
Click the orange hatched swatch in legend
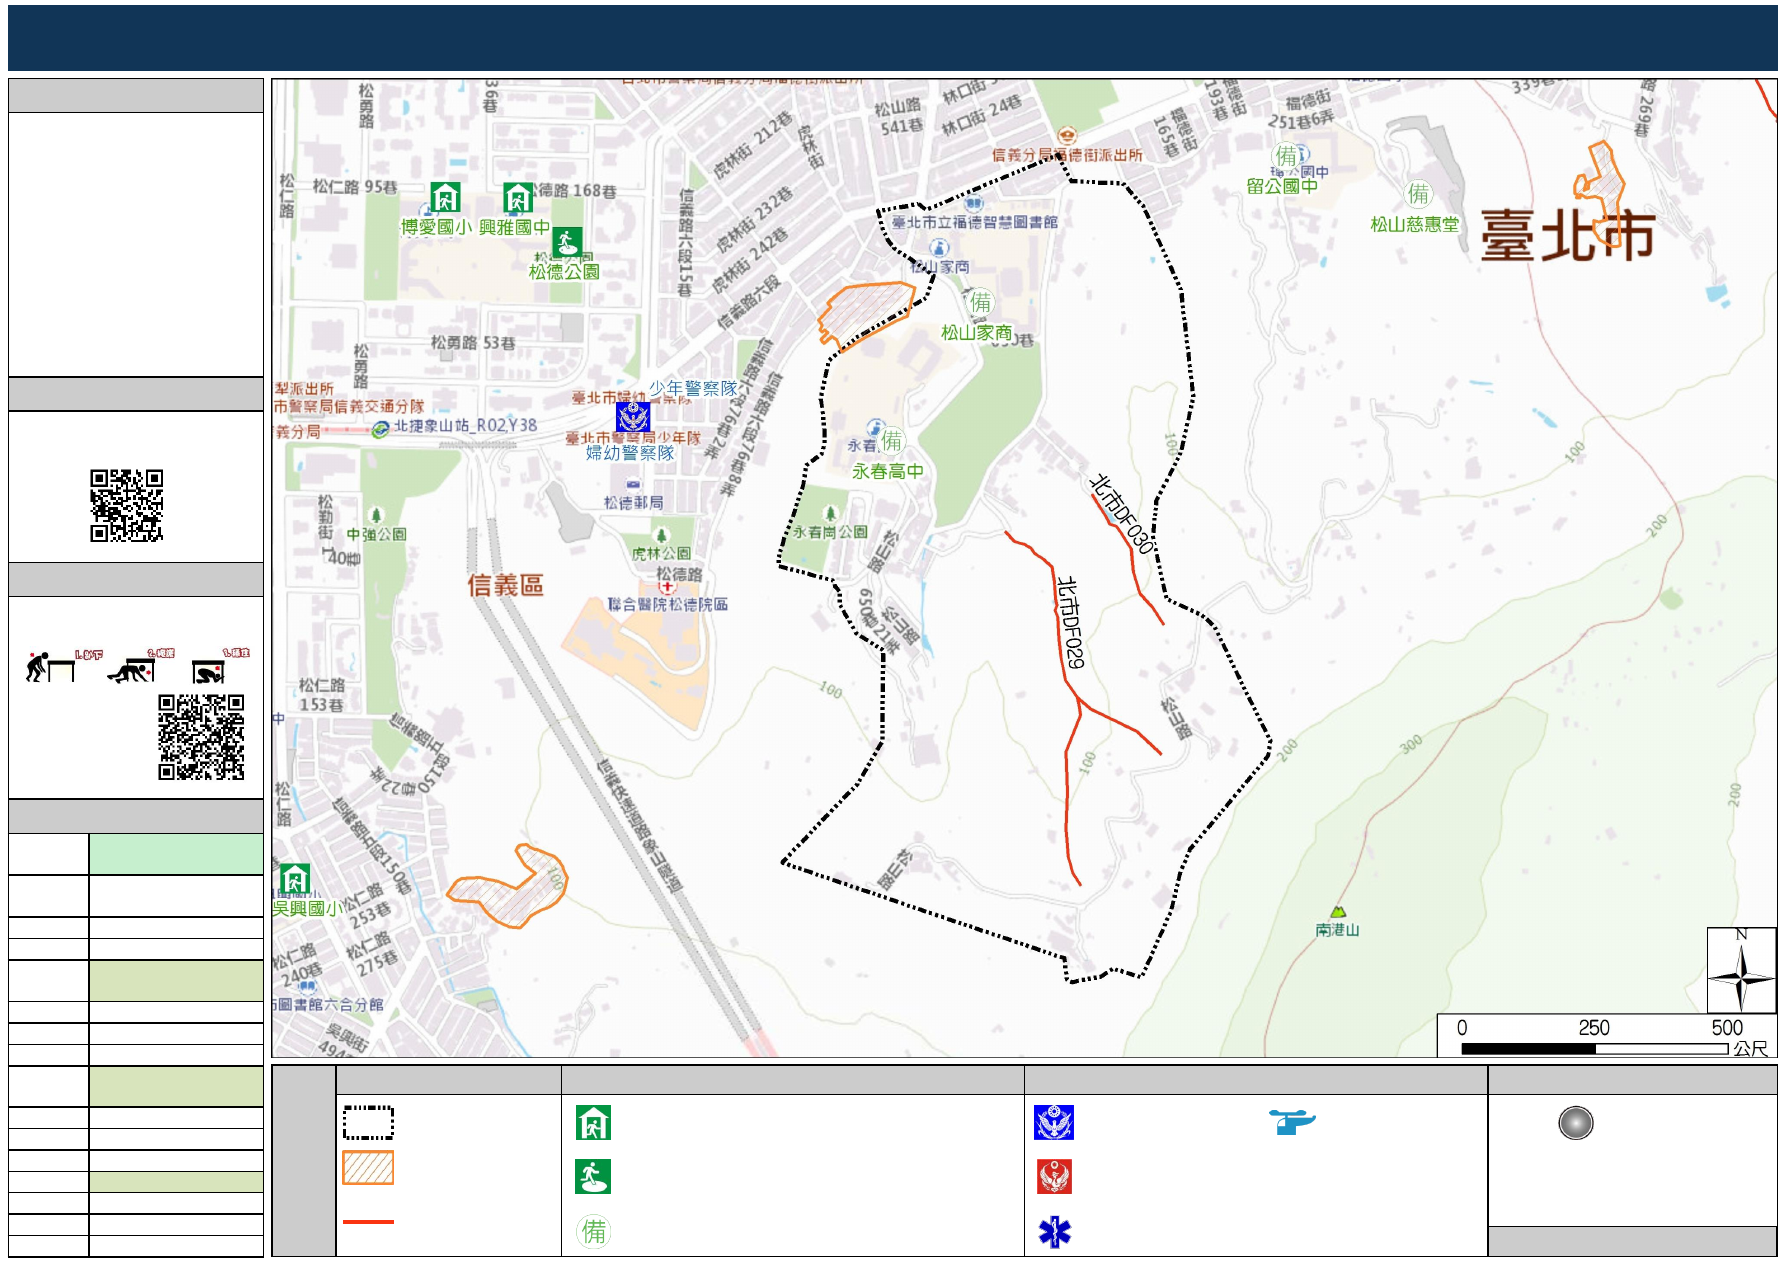point(368,1168)
